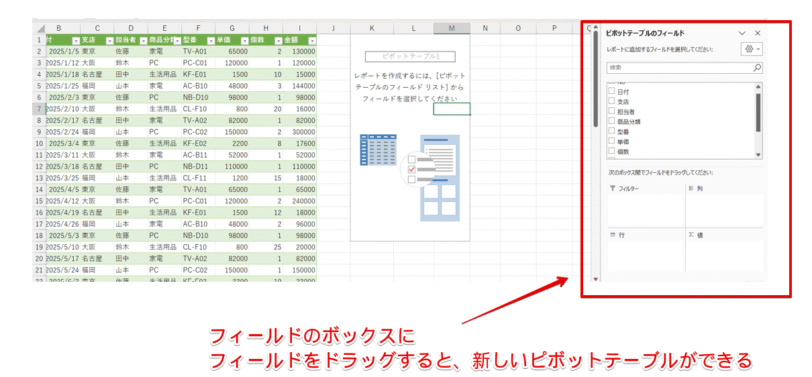Viewport: 812px width, 377px height.
Task: Open the filter dropdown on the 金額 header
Action: pos(312,40)
